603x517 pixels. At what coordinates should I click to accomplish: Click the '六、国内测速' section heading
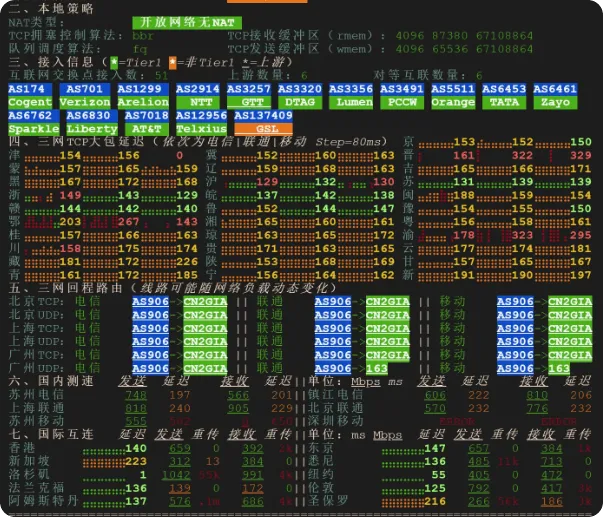pyautogui.click(x=51, y=381)
